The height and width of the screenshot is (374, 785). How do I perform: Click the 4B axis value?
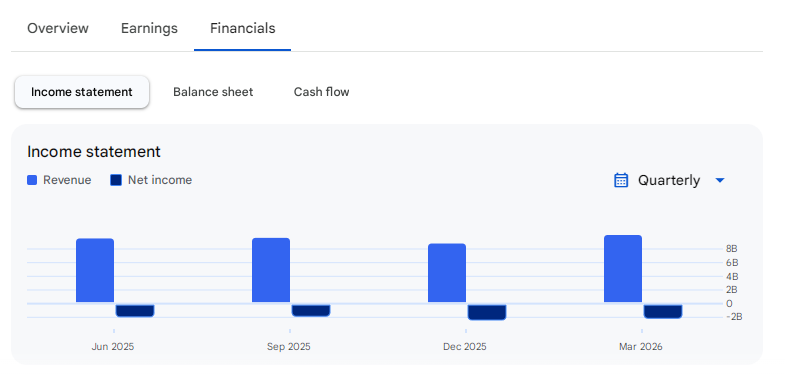pyautogui.click(x=731, y=276)
